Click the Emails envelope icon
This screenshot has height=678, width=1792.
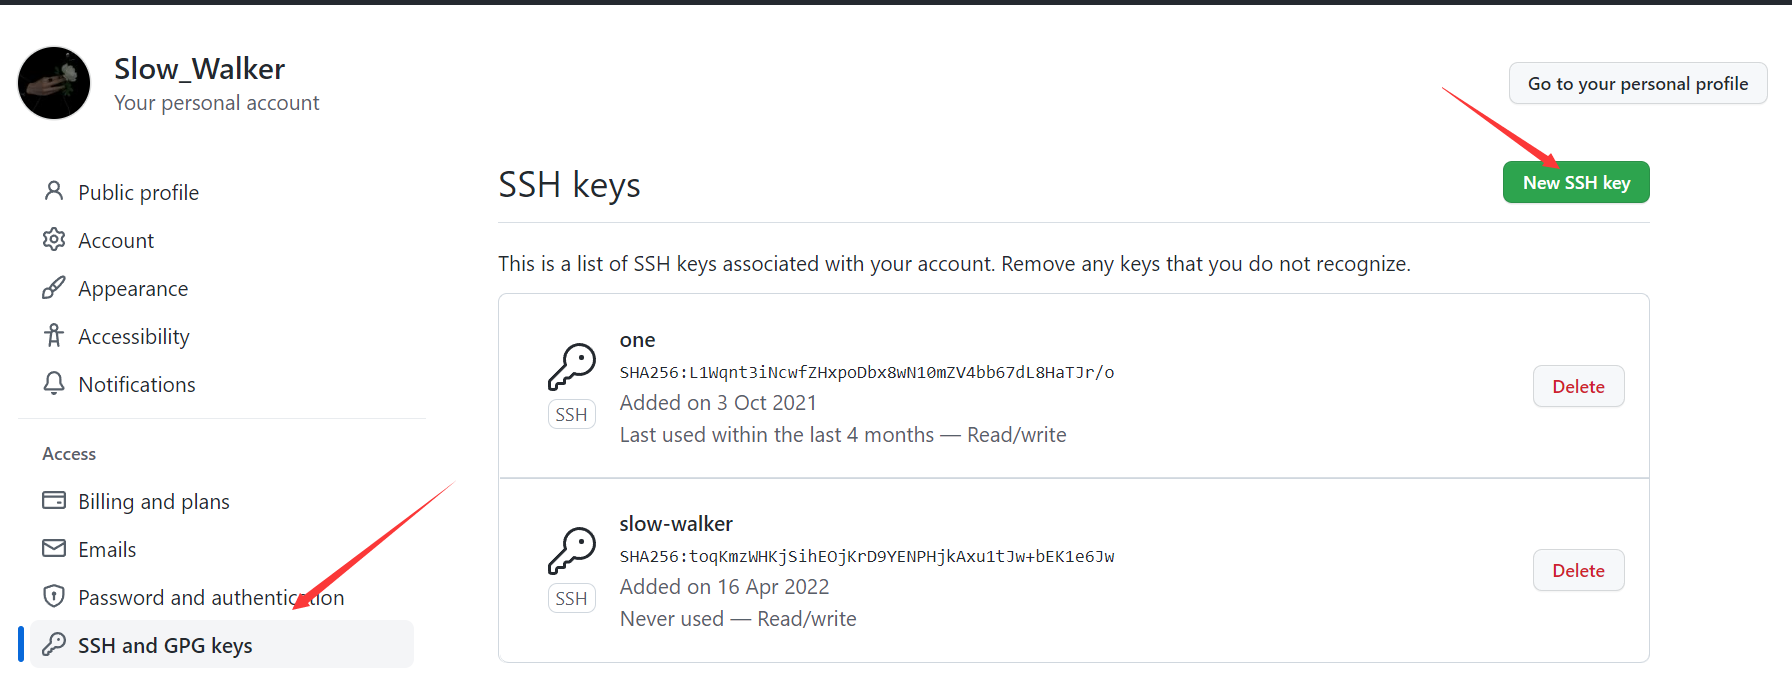click(54, 549)
